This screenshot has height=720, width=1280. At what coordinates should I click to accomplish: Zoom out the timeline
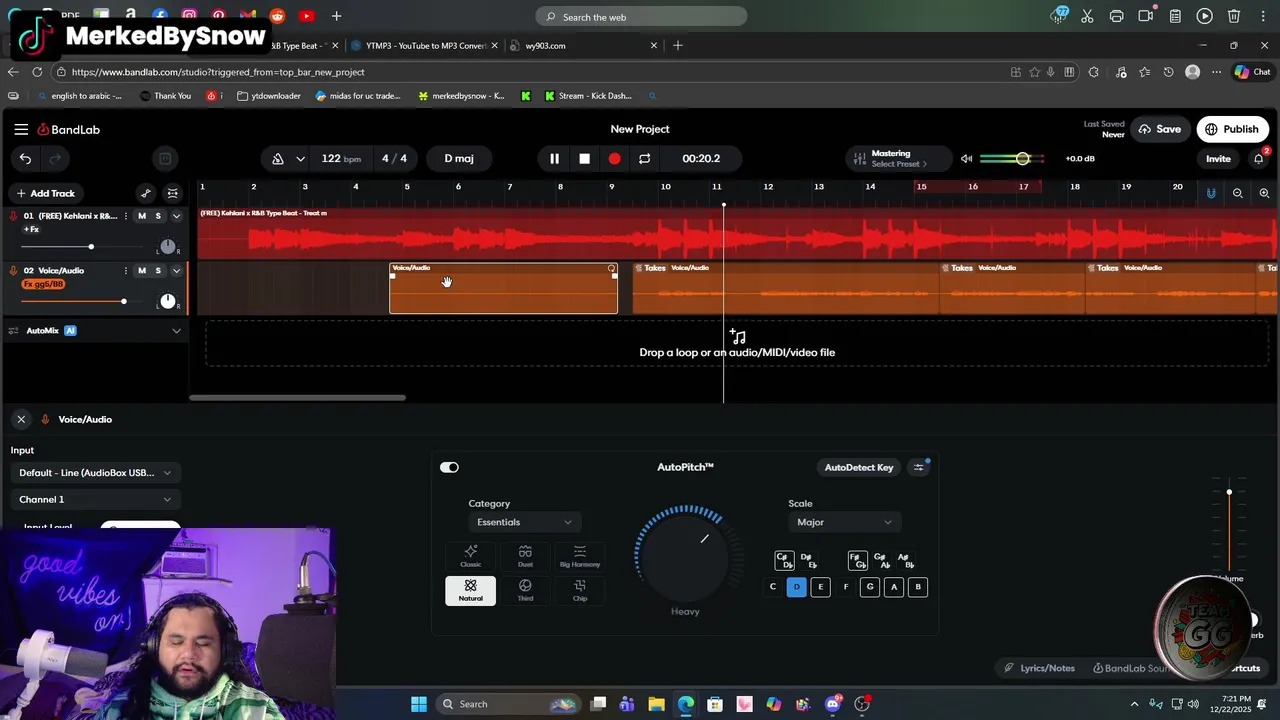pos(1238,193)
